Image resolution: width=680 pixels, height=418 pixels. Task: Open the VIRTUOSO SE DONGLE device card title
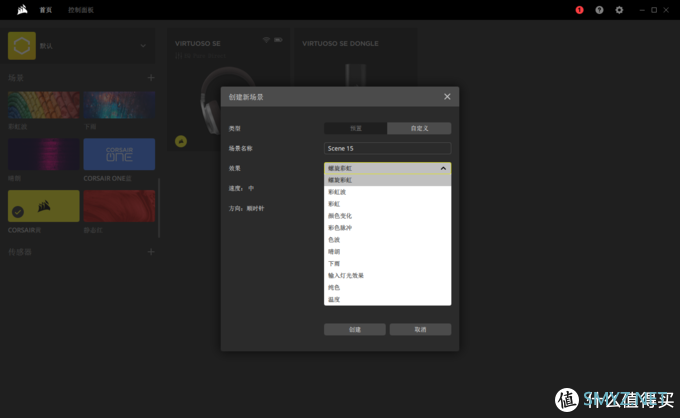click(x=340, y=43)
